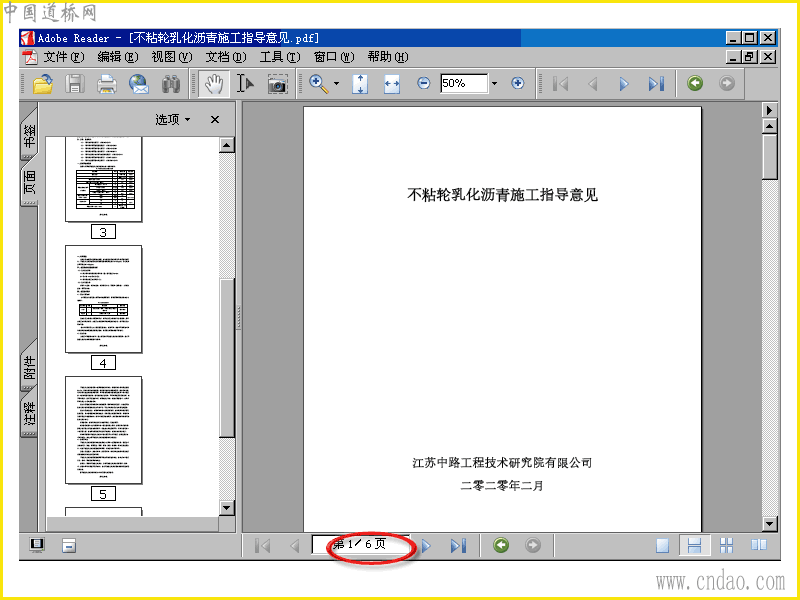Switch to Single Page layout
Screen dimensions: 800x600
[662, 545]
